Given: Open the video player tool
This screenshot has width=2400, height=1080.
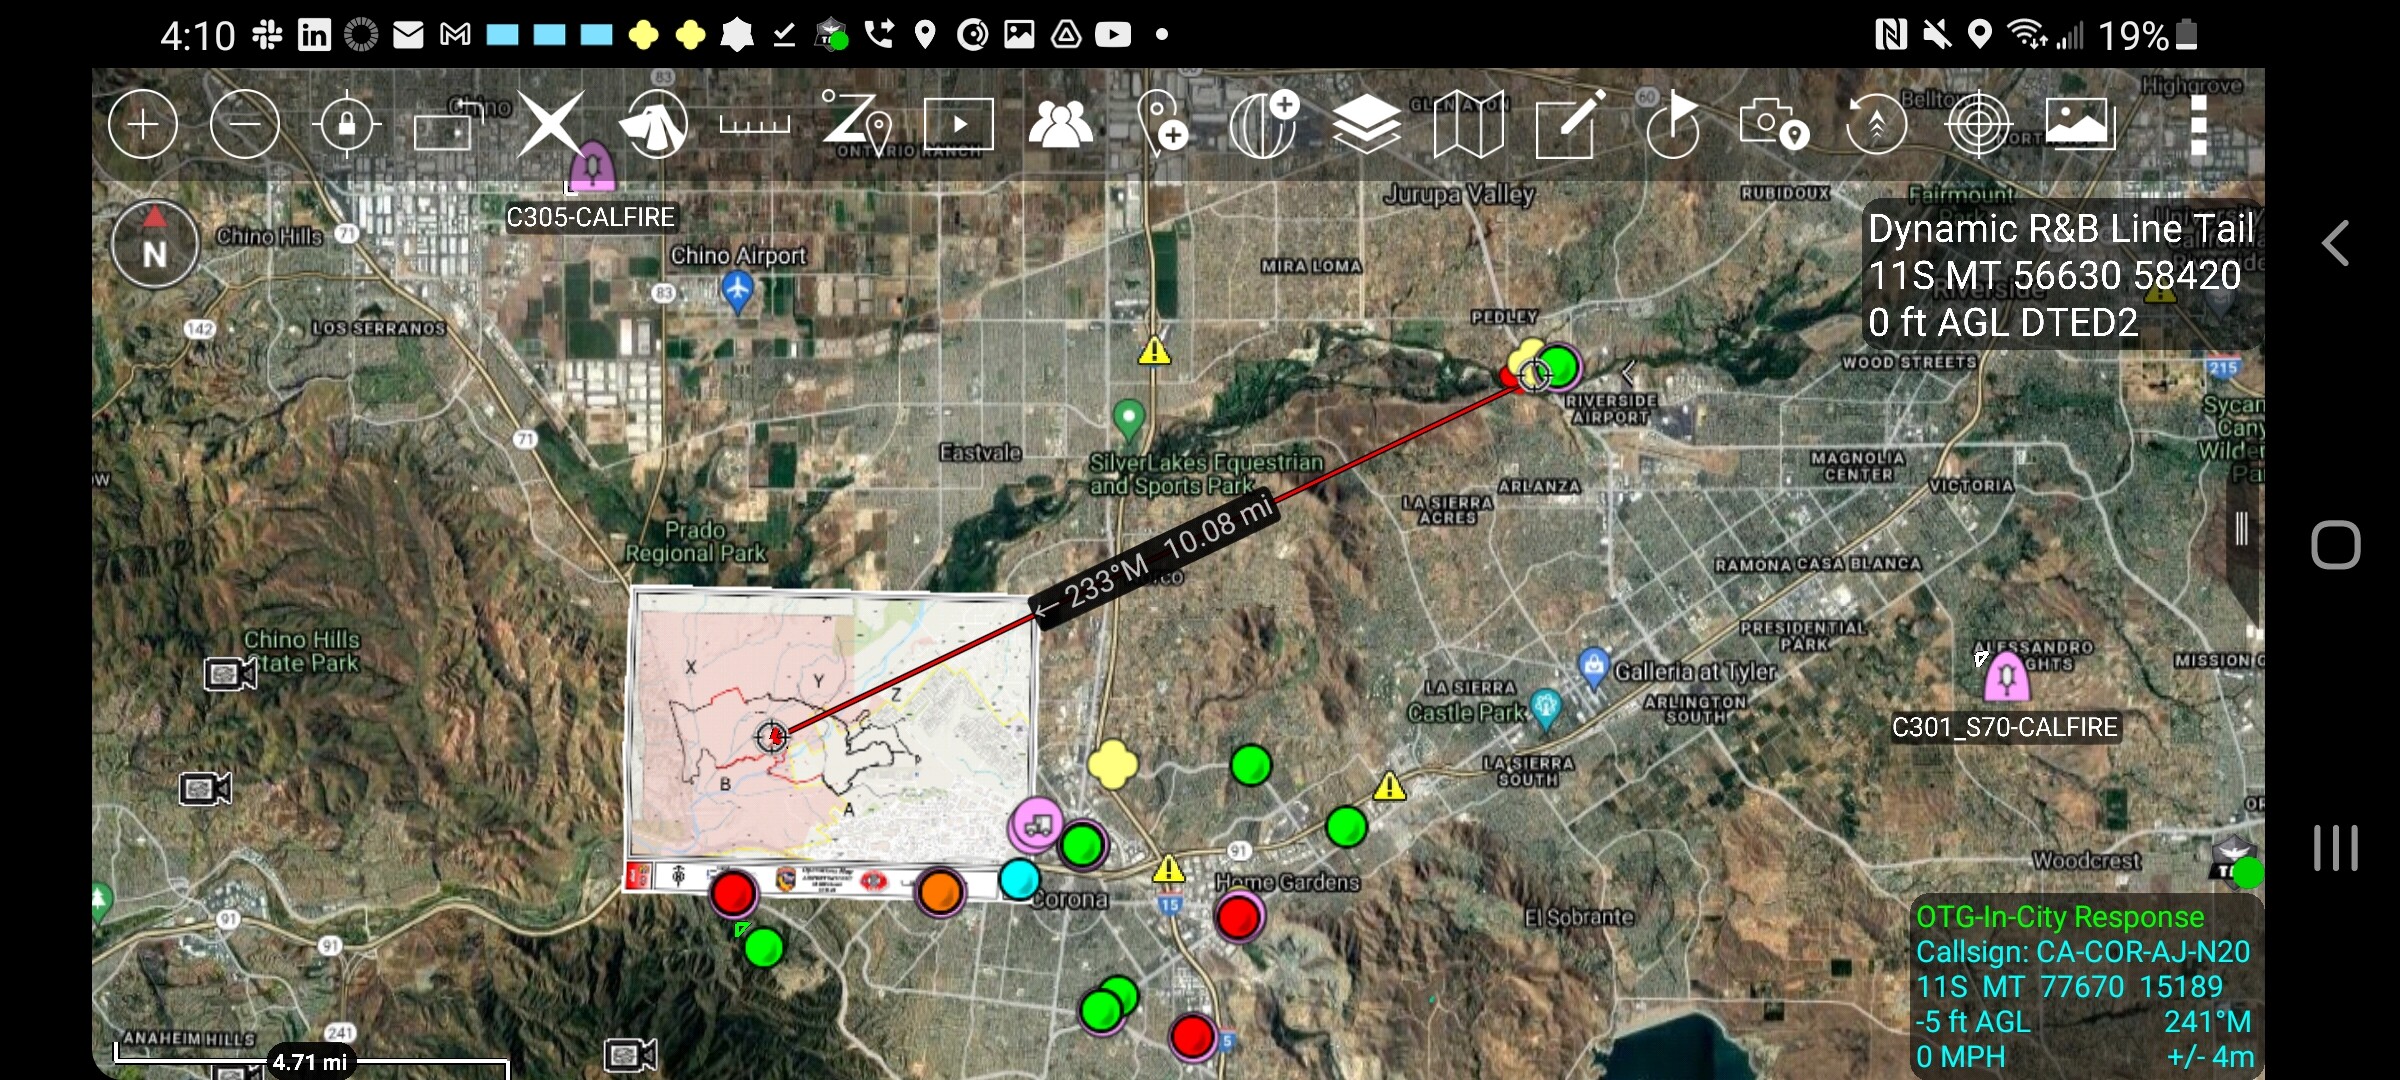Looking at the screenshot, I should pyautogui.click(x=958, y=124).
